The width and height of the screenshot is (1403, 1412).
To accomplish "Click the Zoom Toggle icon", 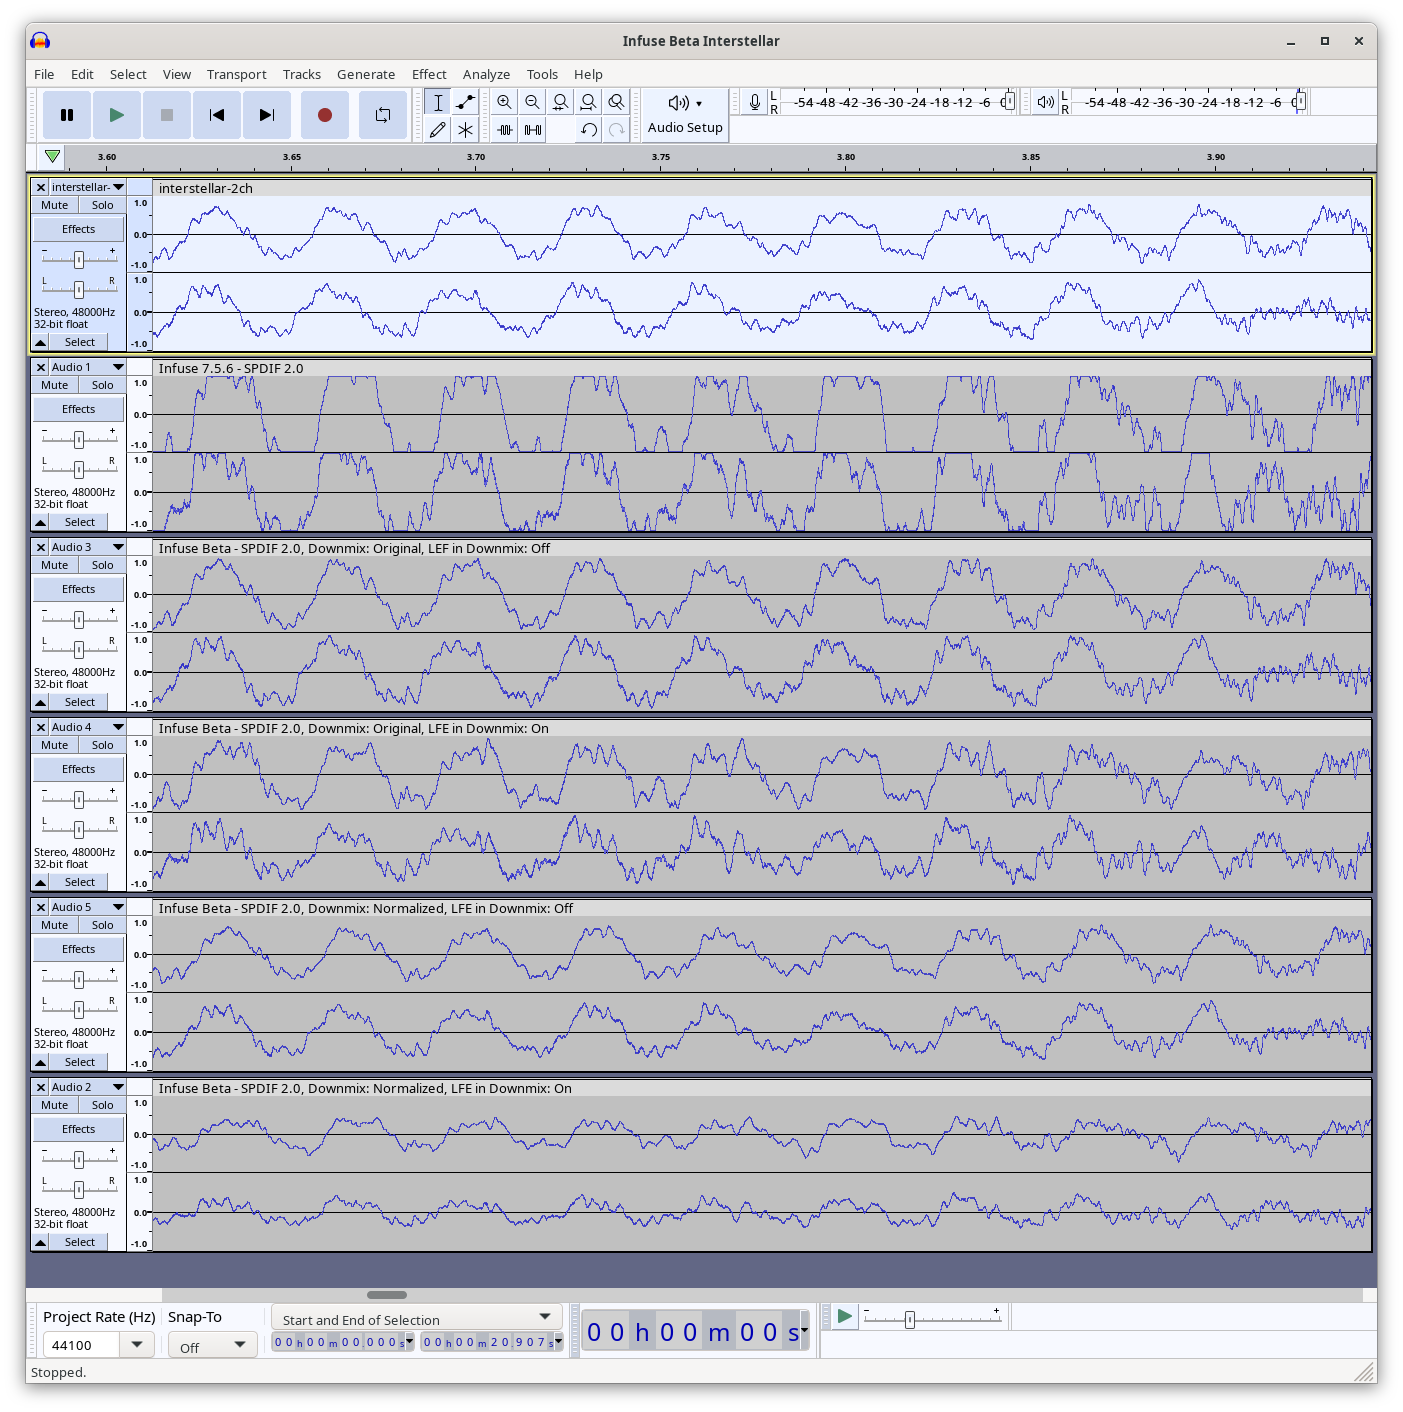I will click(x=617, y=102).
